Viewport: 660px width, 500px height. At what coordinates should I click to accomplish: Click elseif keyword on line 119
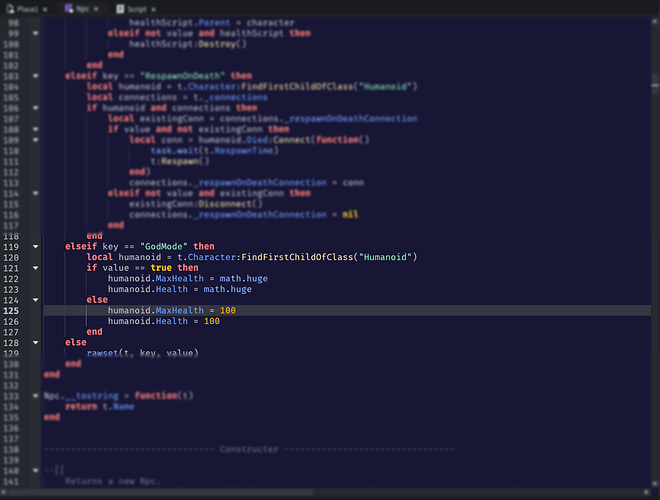click(81, 246)
